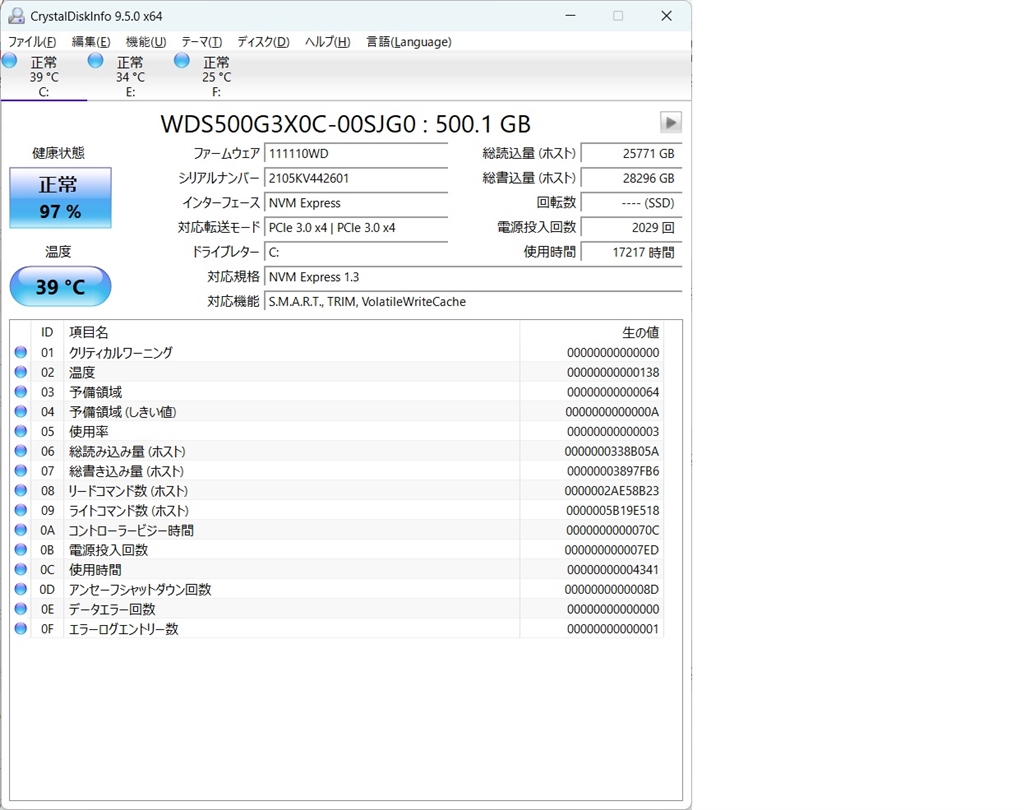Click status icon for 0C 使用時間 row
The width and height of the screenshot is (1024, 810).
[21, 569]
